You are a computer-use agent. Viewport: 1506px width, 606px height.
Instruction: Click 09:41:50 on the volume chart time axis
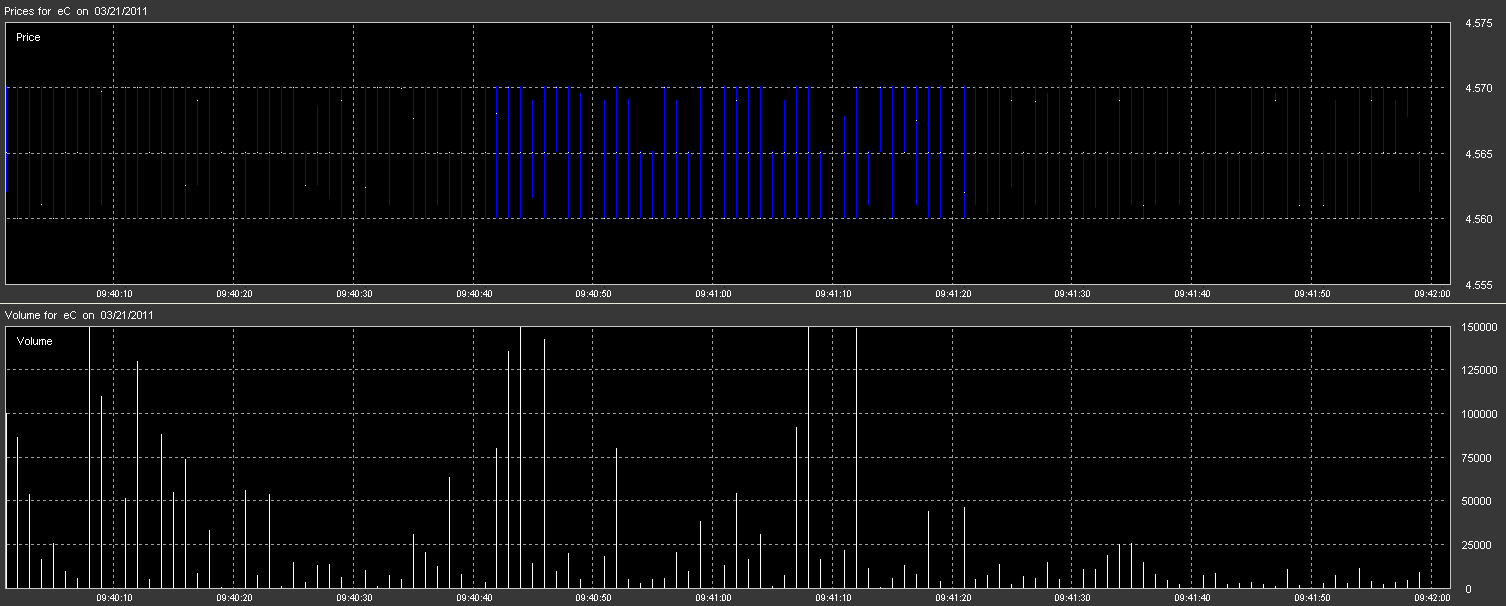(x=1312, y=598)
